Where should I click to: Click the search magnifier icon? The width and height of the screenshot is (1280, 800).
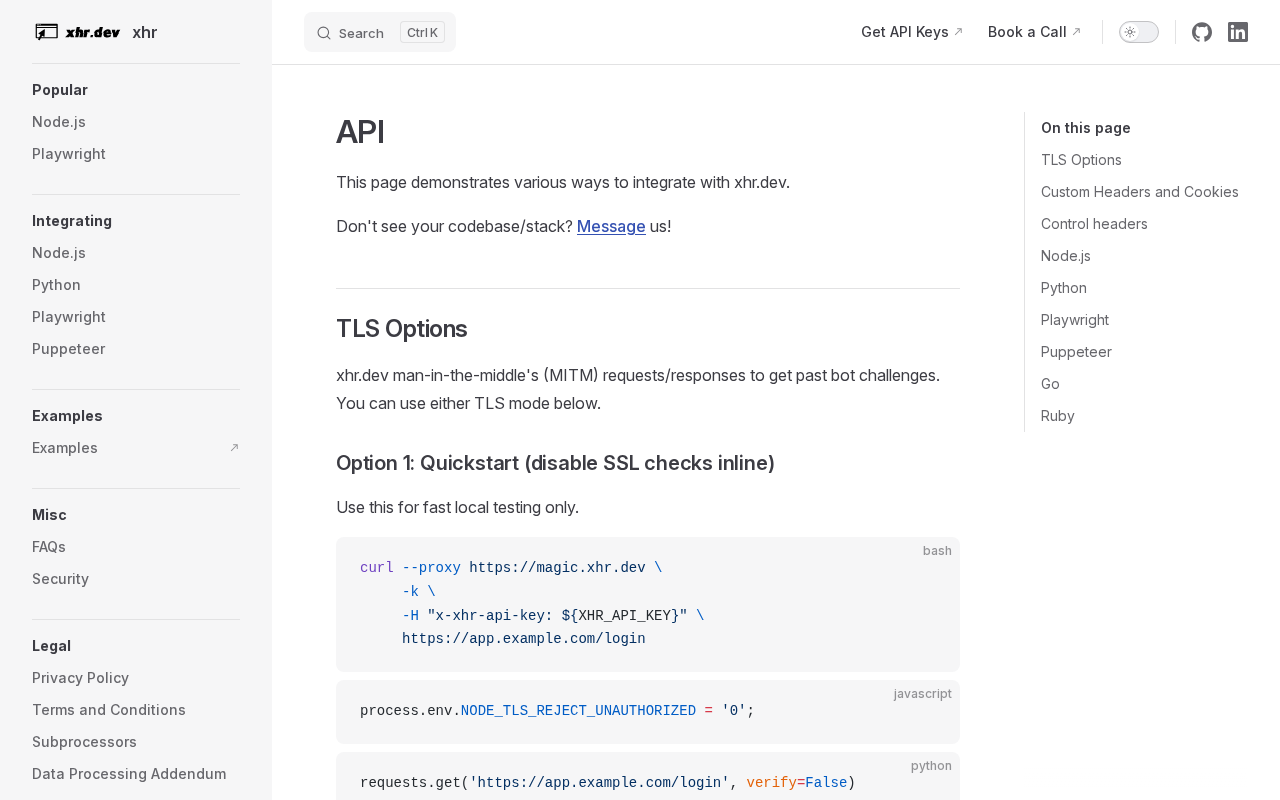pos(324,33)
